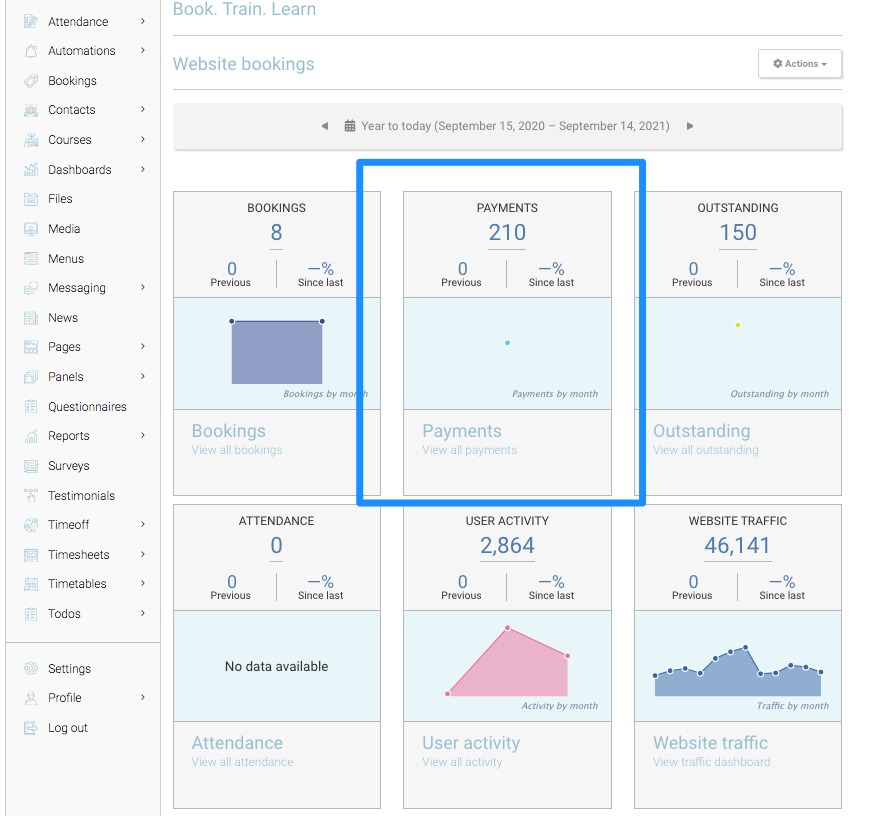Open Settings via its gear icon

pos(31,669)
